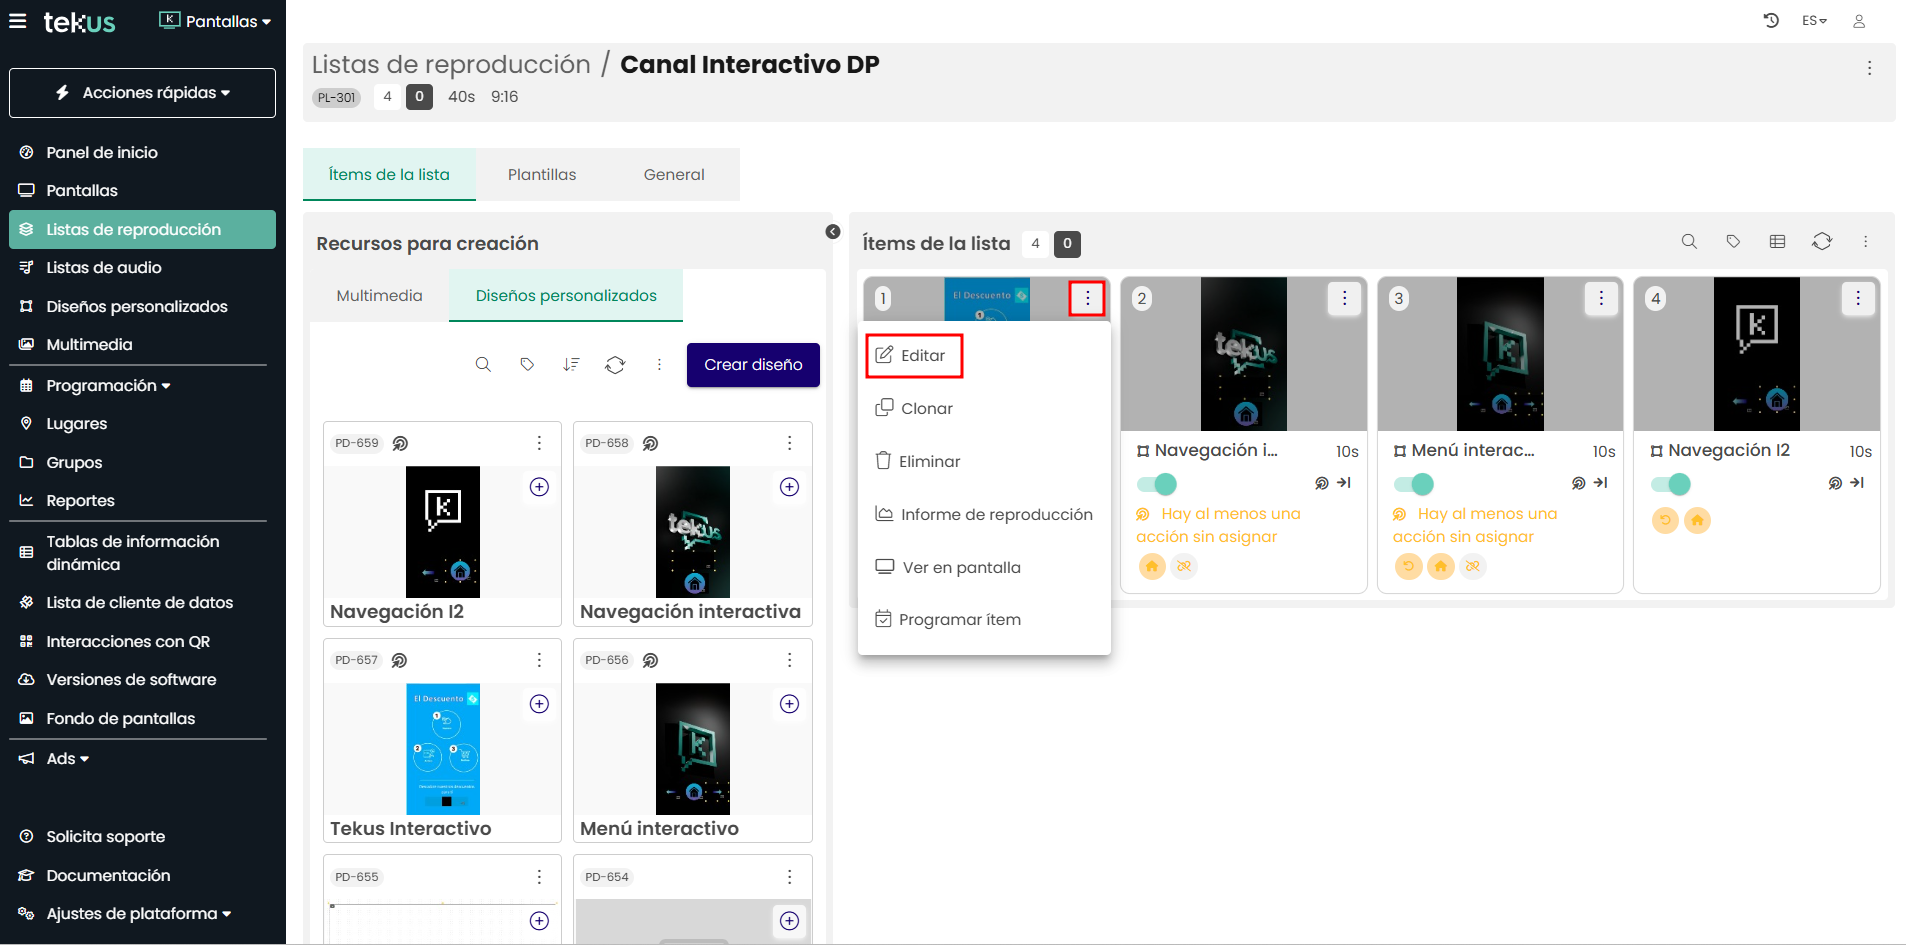Switch to table view in Ítems de la lista

[x=1777, y=242]
